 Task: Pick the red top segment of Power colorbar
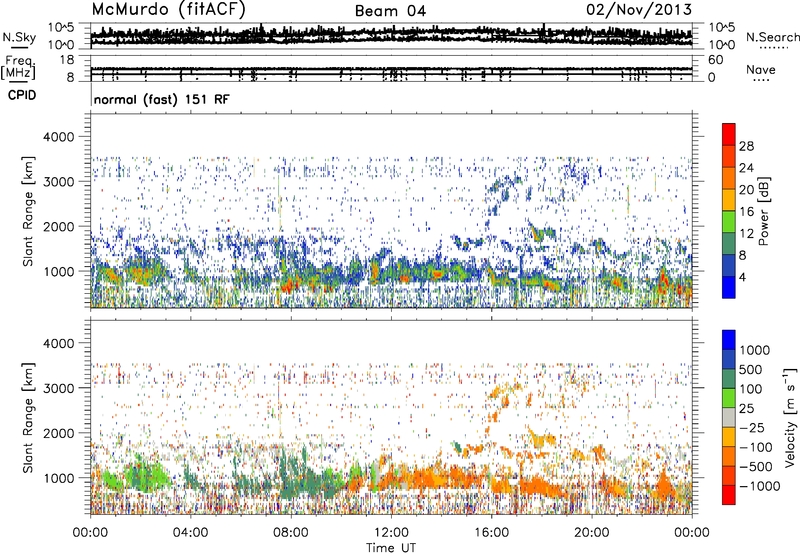point(729,134)
